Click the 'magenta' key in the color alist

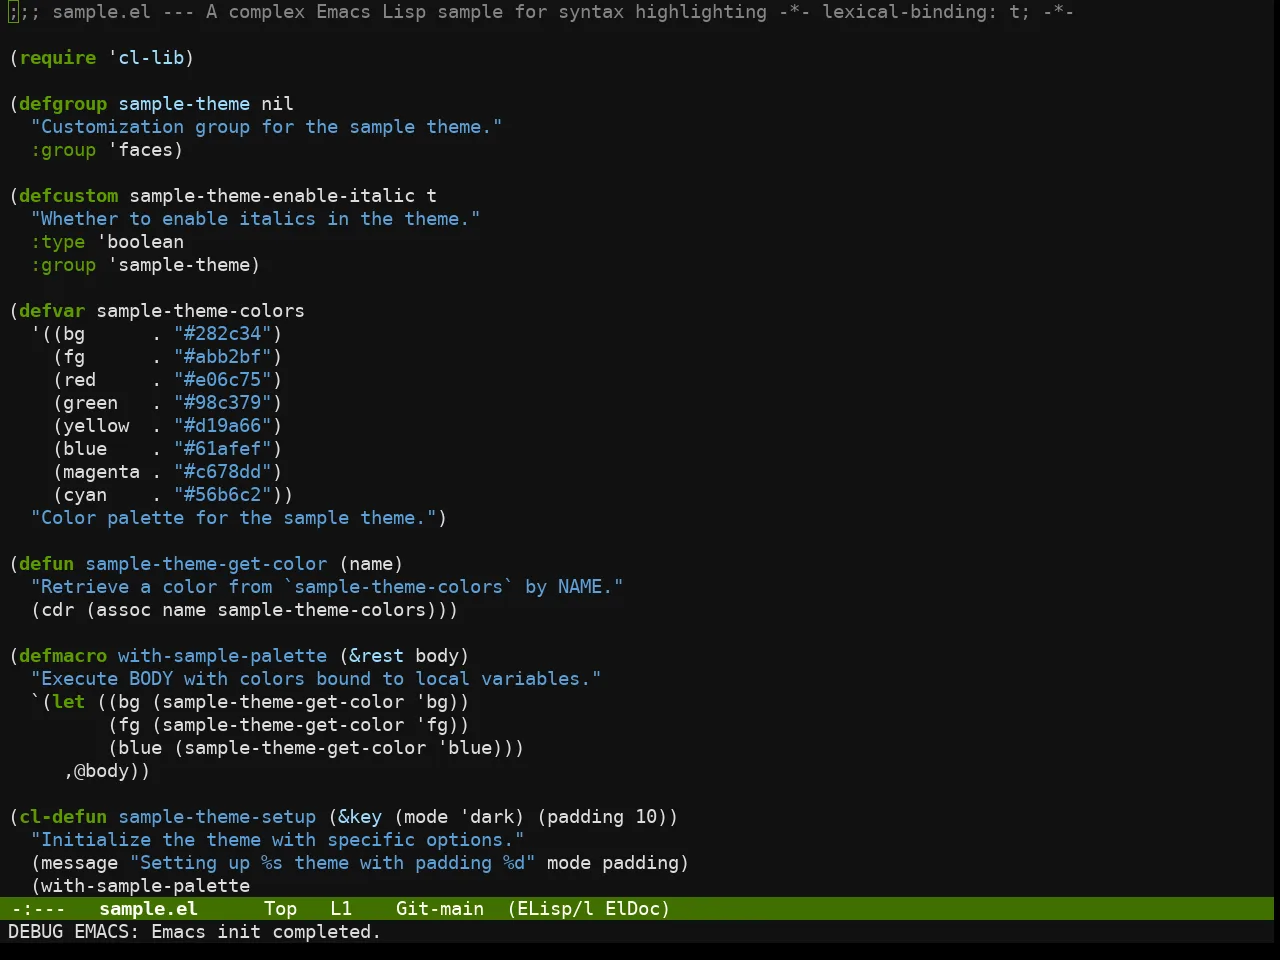(x=102, y=472)
